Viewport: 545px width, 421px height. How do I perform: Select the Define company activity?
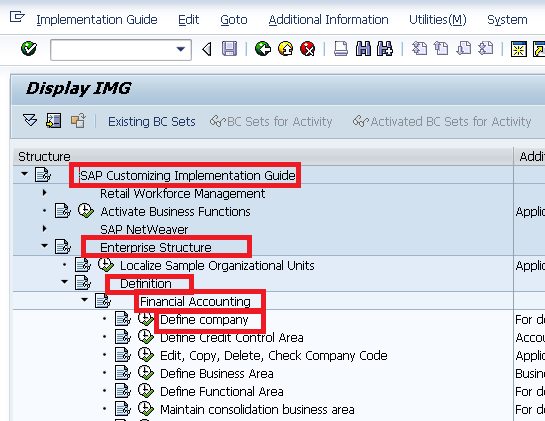click(204, 319)
